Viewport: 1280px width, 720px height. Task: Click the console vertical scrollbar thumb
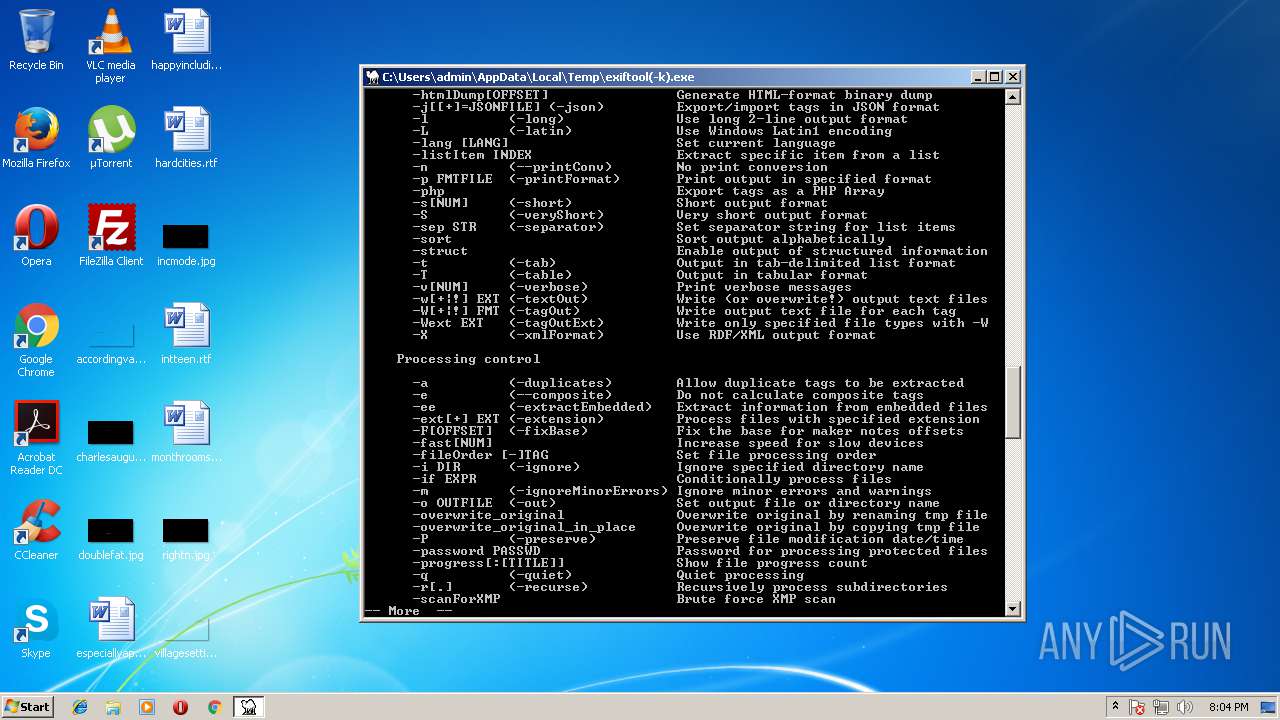(1012, 401)
